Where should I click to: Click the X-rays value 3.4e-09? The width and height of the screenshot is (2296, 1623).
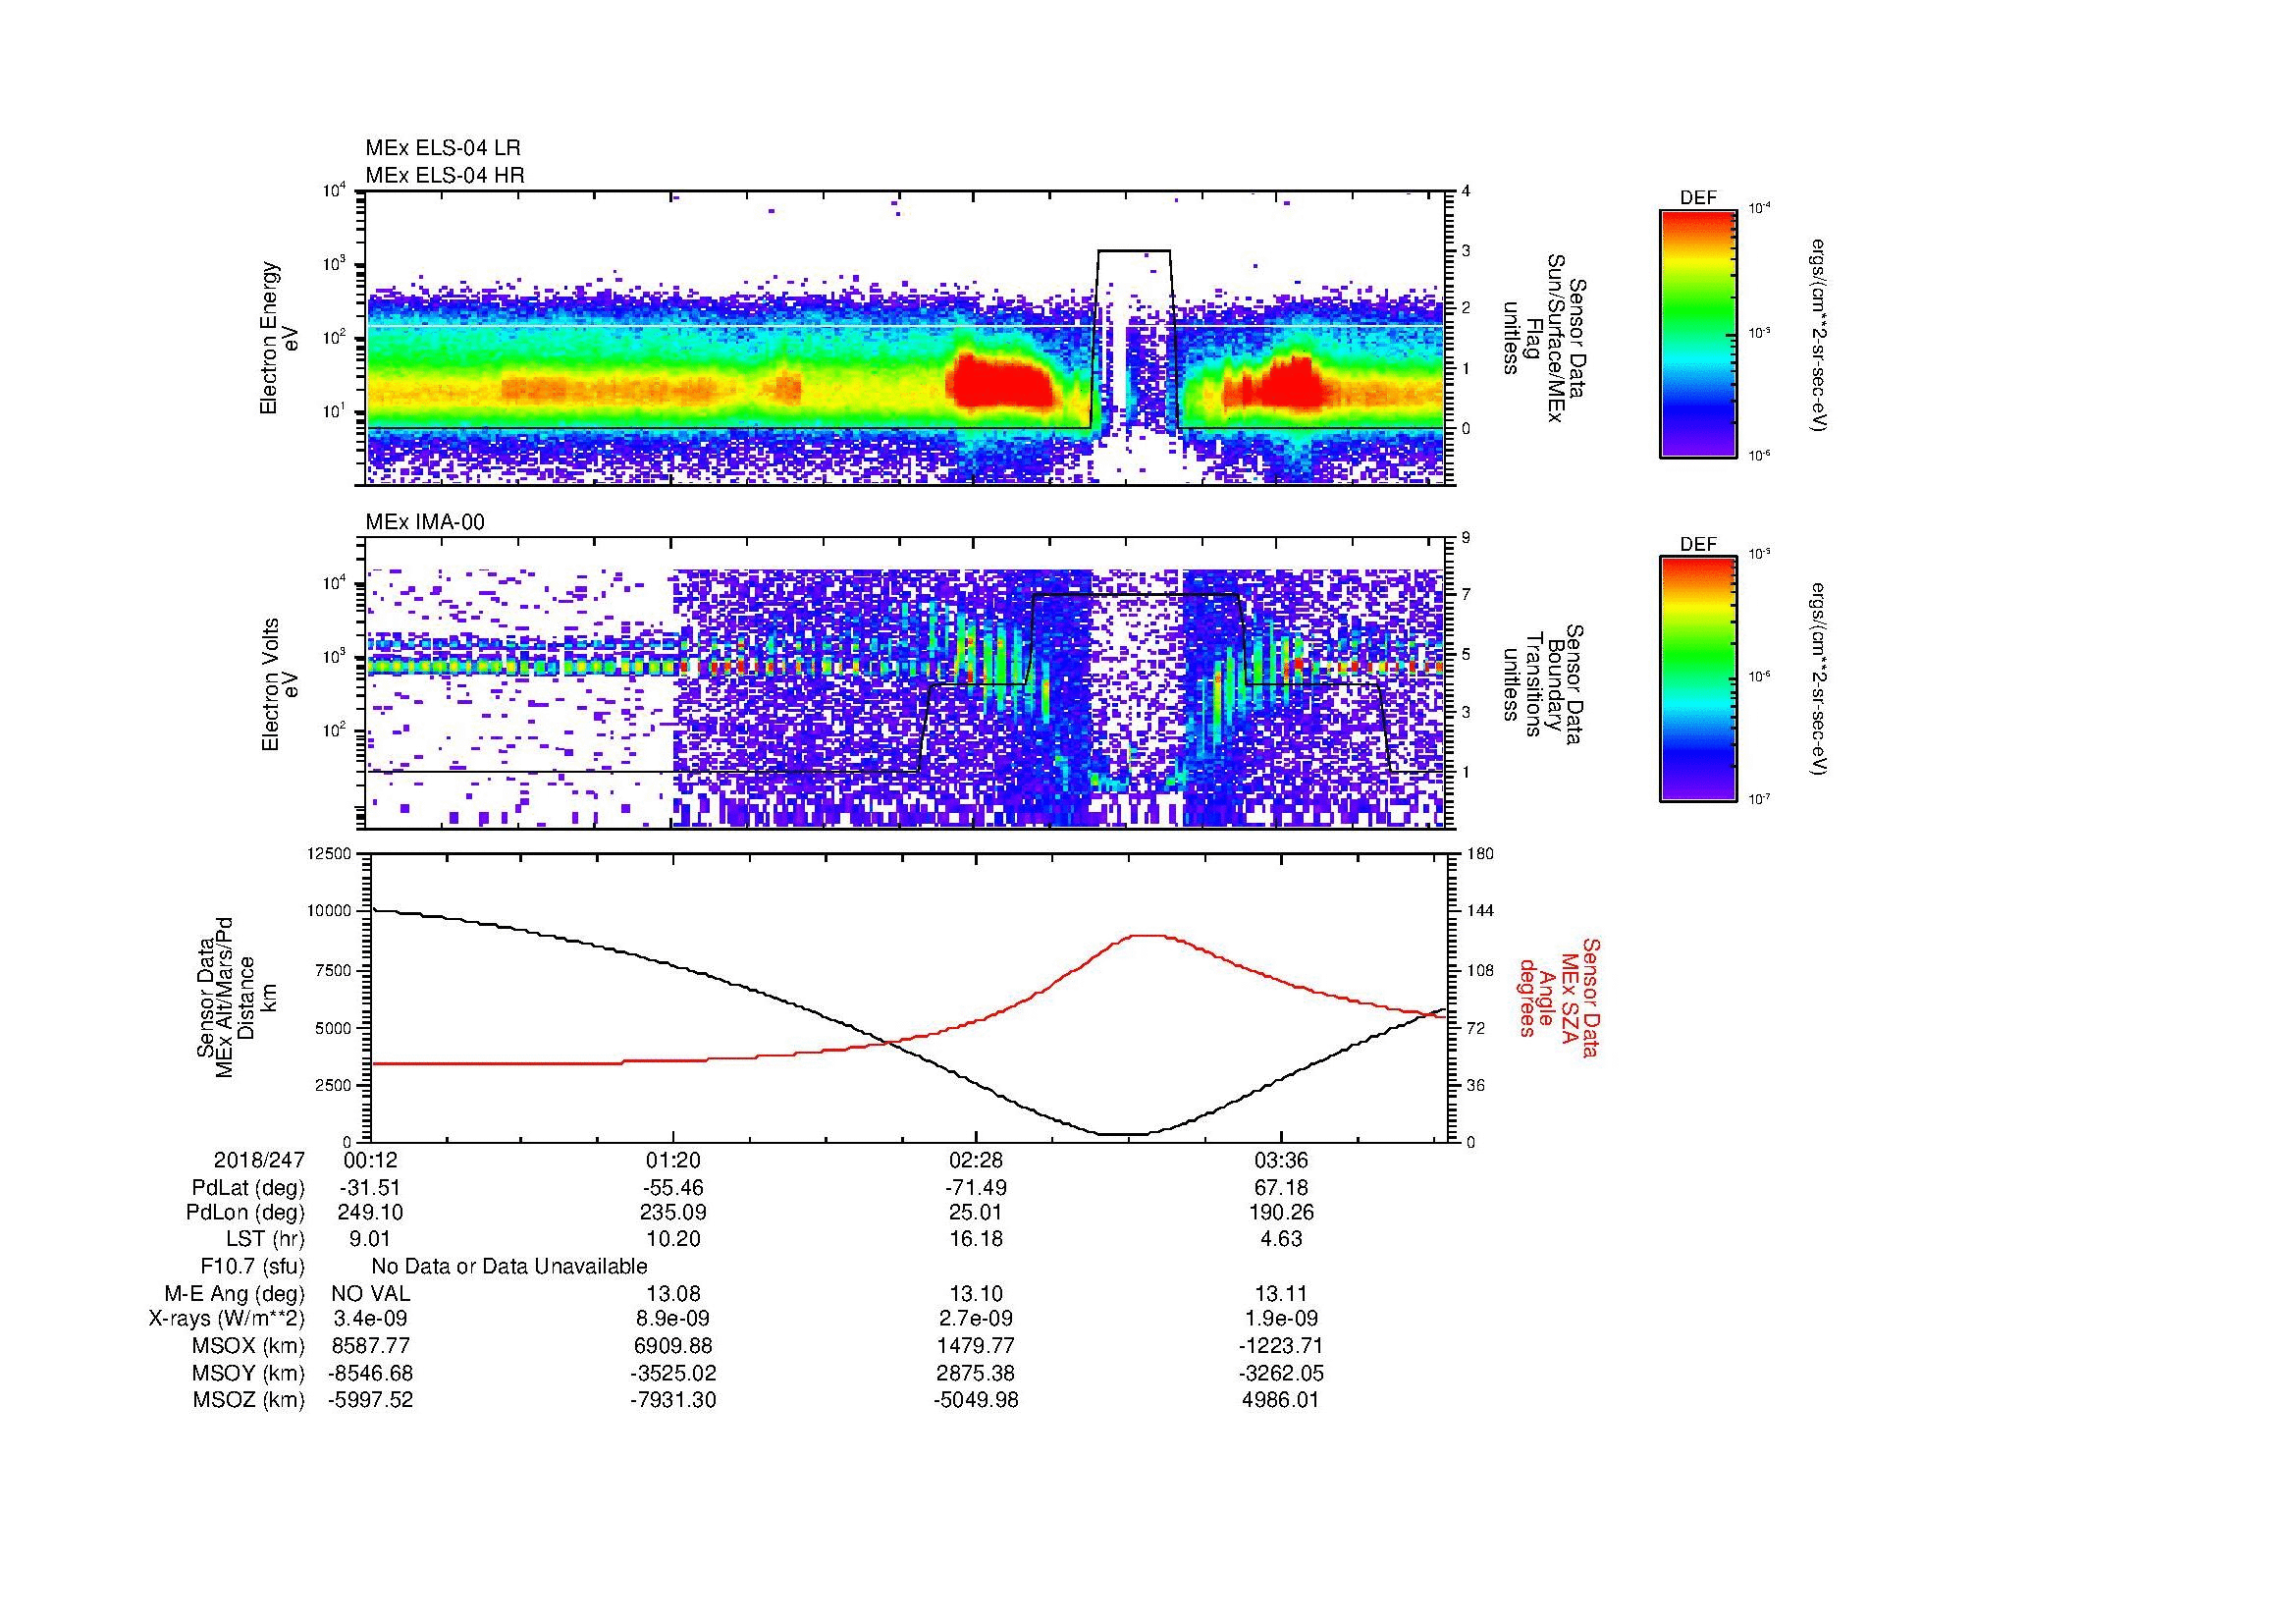371,1319
